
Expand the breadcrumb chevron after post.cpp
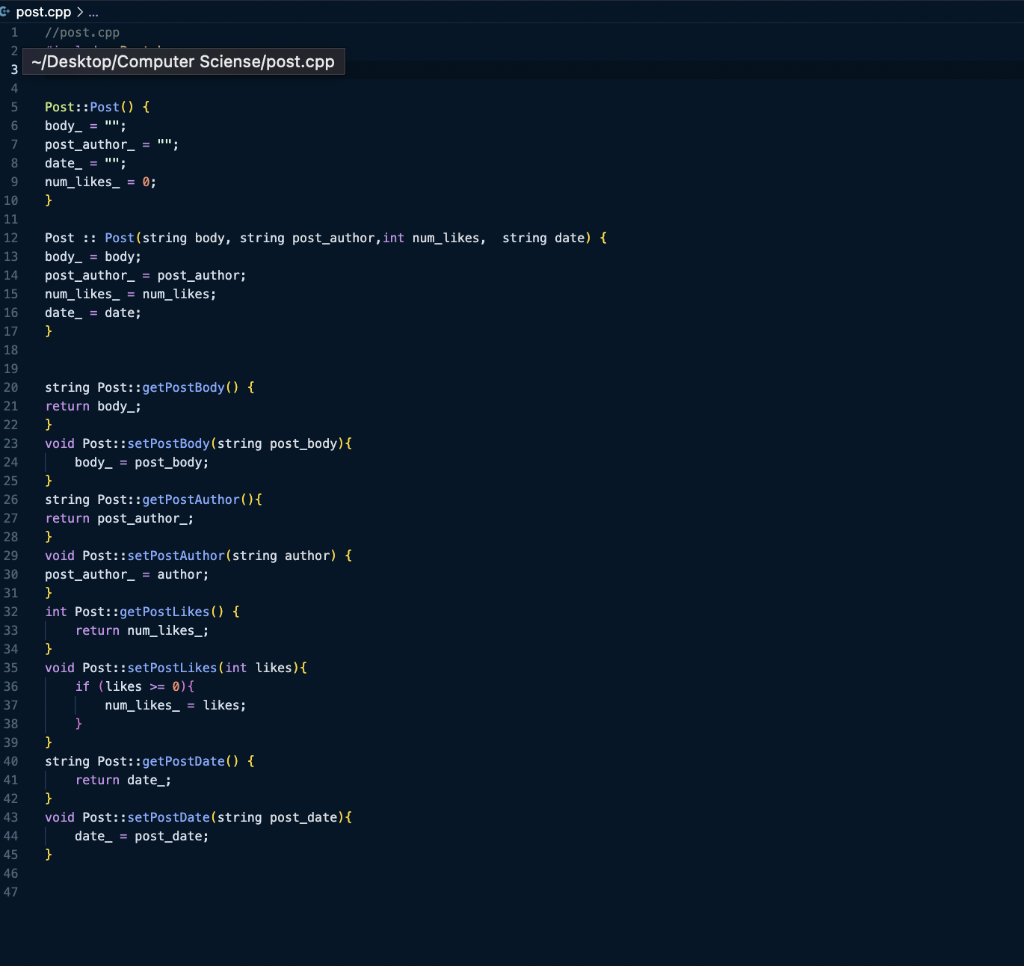tap(78, 12)
